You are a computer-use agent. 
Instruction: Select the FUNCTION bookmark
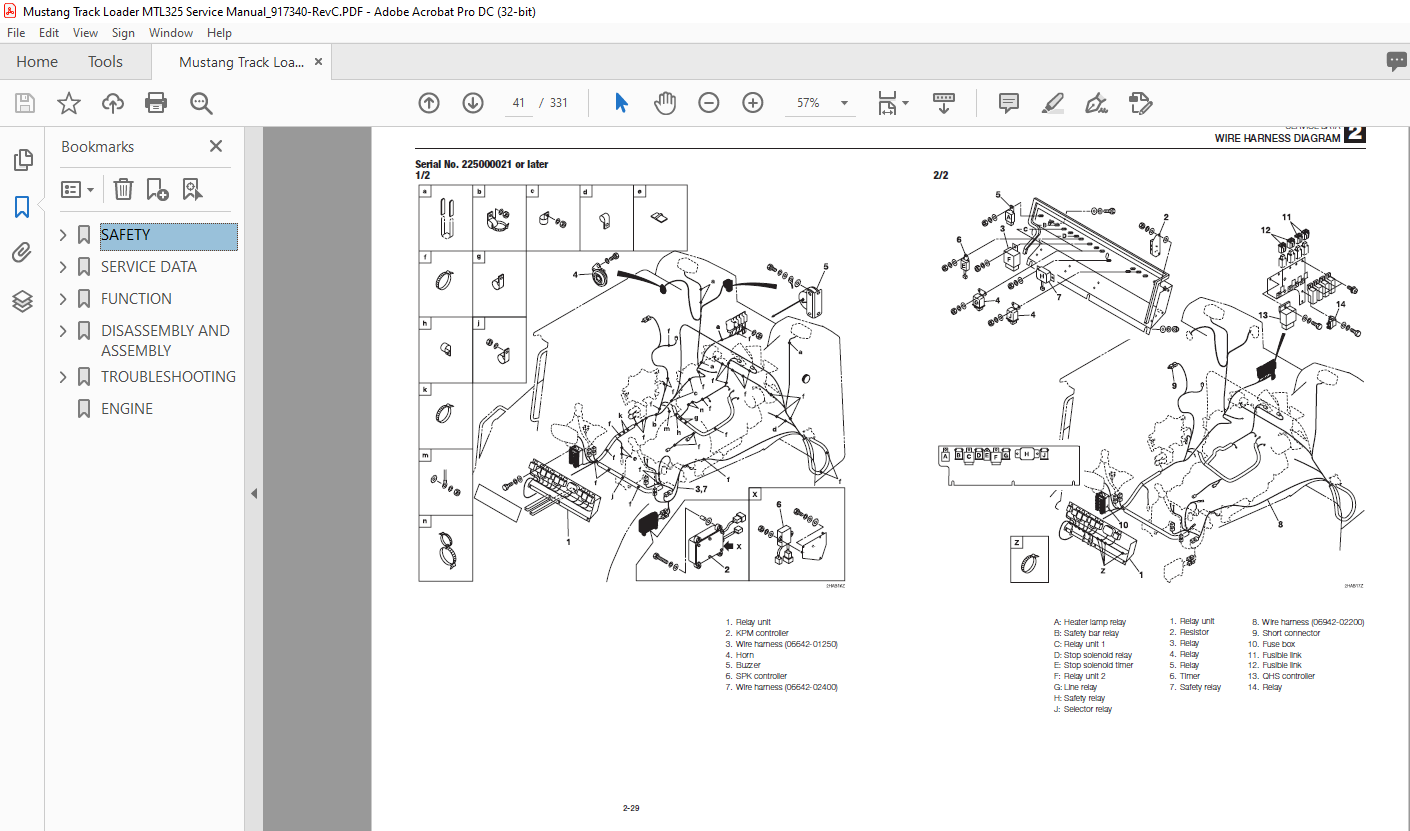(136, 299)
